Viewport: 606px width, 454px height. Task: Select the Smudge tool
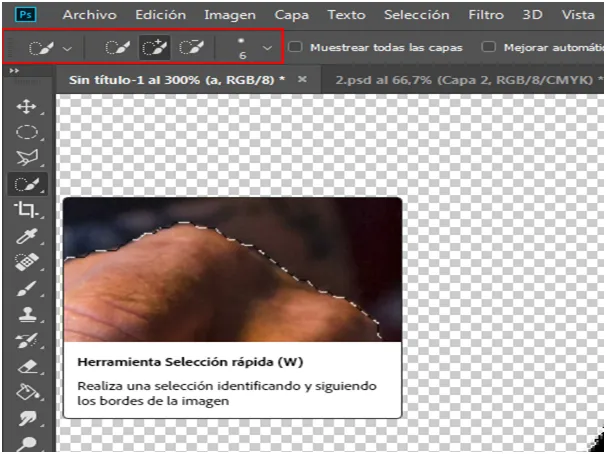(26, 418)
